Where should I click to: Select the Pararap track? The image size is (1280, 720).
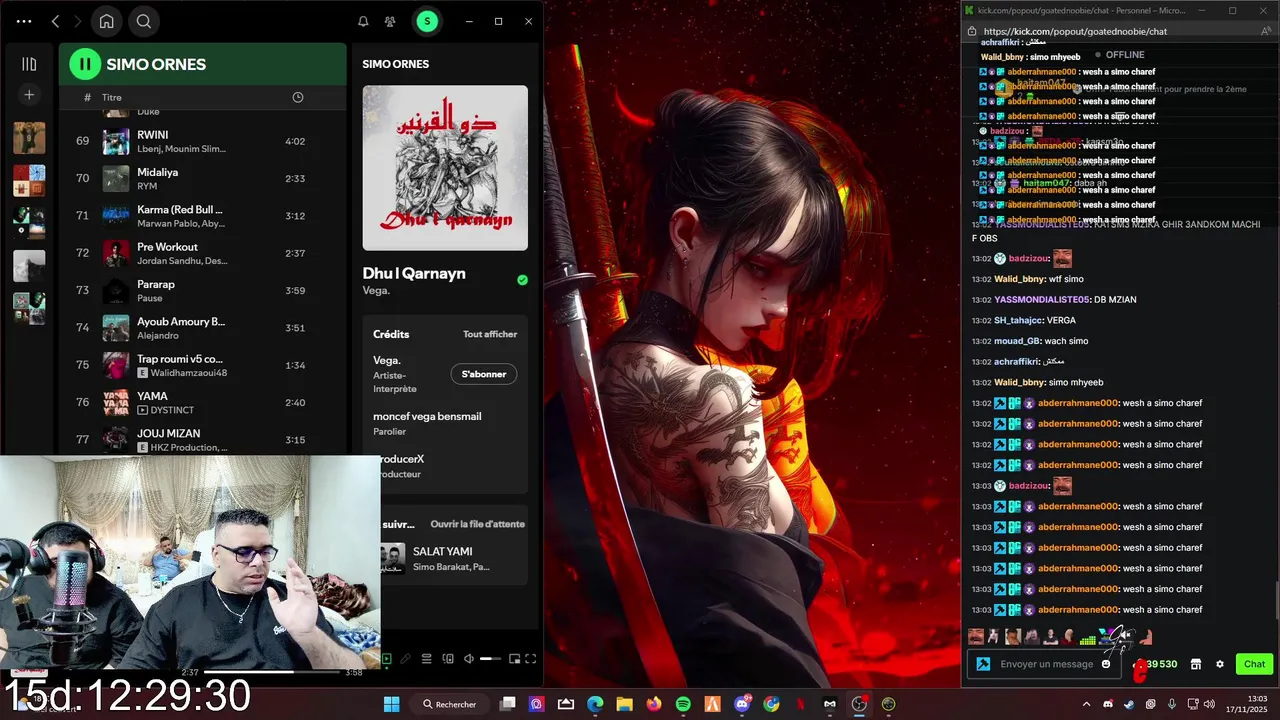[202, 290]
